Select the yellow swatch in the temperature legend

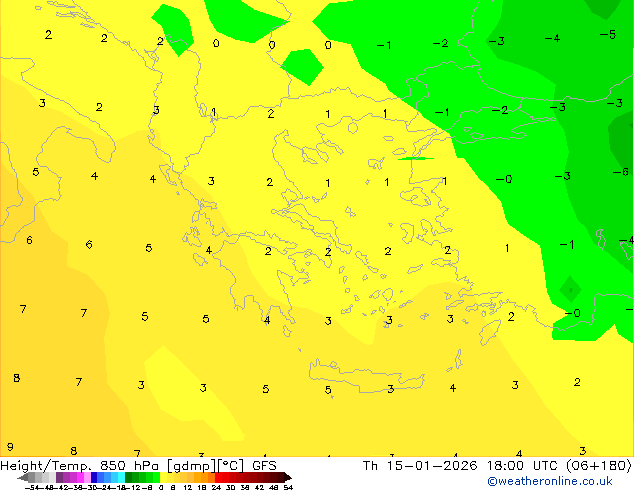(x=163, y=478)
